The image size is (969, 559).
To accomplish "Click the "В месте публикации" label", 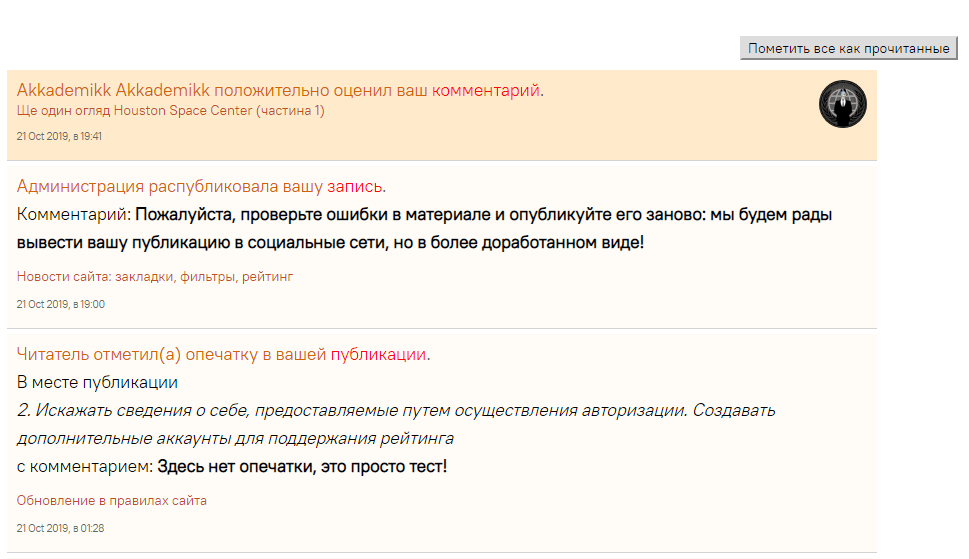I will pyautogui.click(x=97, y=382).
